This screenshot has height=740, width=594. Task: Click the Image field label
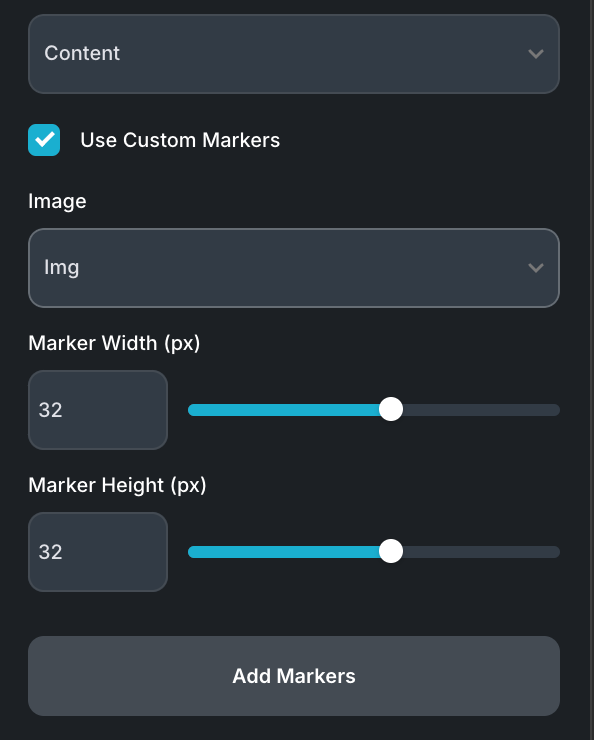(x=57, y=202)
